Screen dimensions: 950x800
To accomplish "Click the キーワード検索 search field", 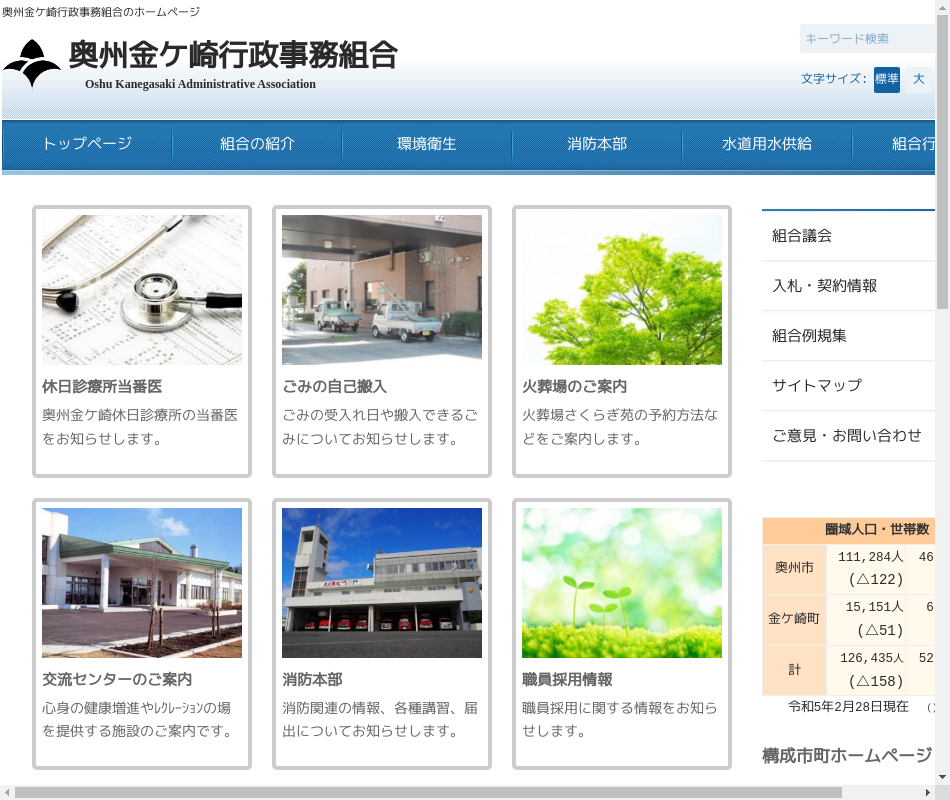I will pyautogui.click(x=865, y=39).
